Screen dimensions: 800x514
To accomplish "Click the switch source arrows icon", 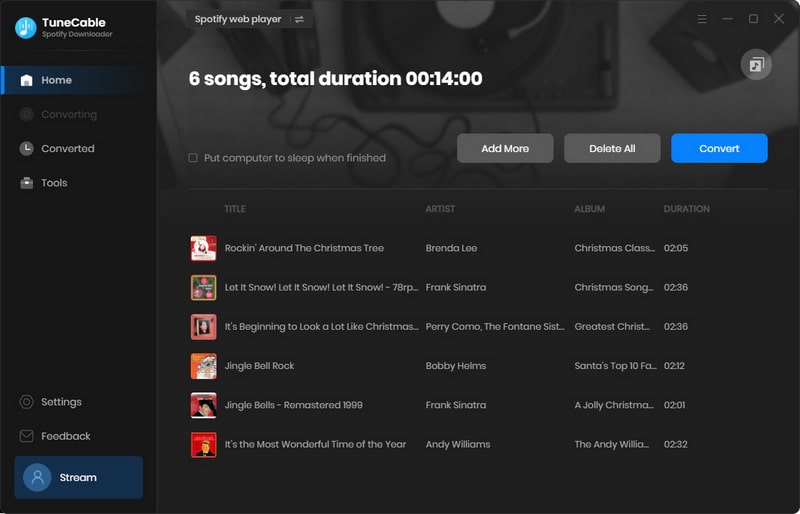I will click(x=298, y=19).
